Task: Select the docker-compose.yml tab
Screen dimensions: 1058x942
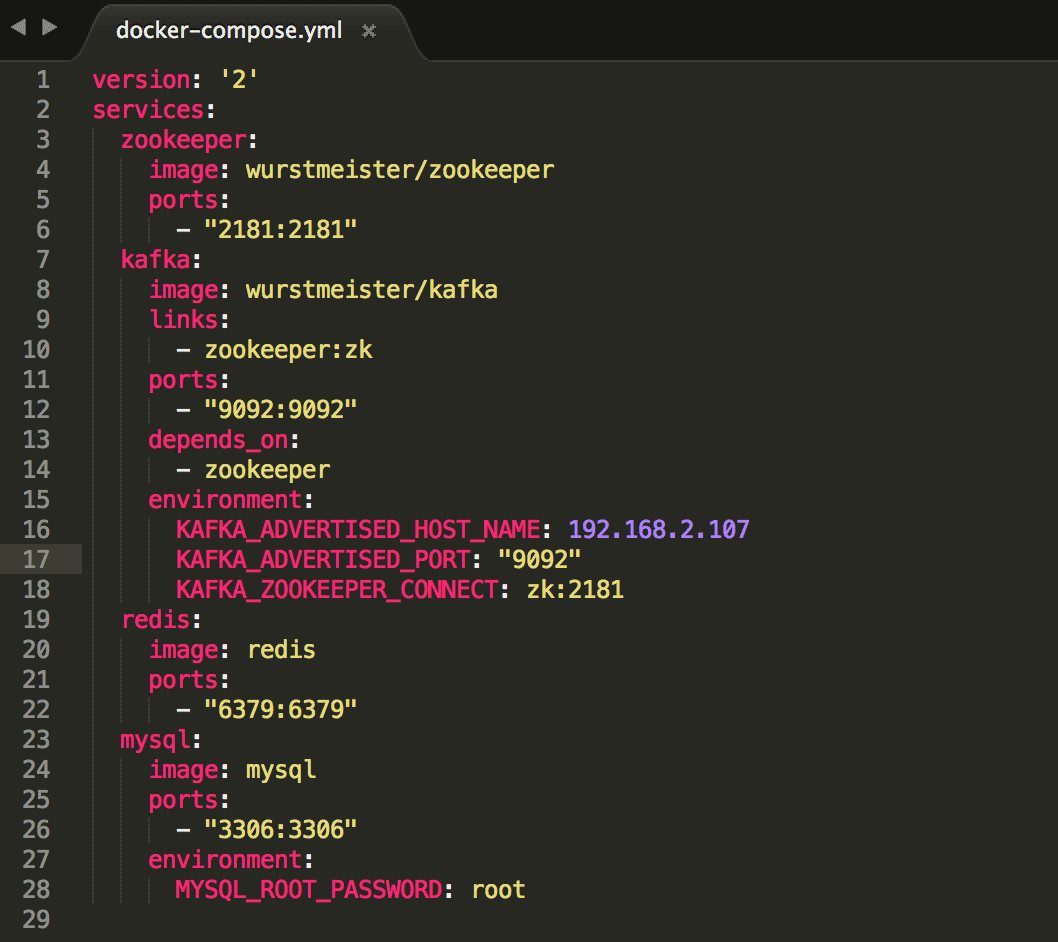Action: pos(229,30)
